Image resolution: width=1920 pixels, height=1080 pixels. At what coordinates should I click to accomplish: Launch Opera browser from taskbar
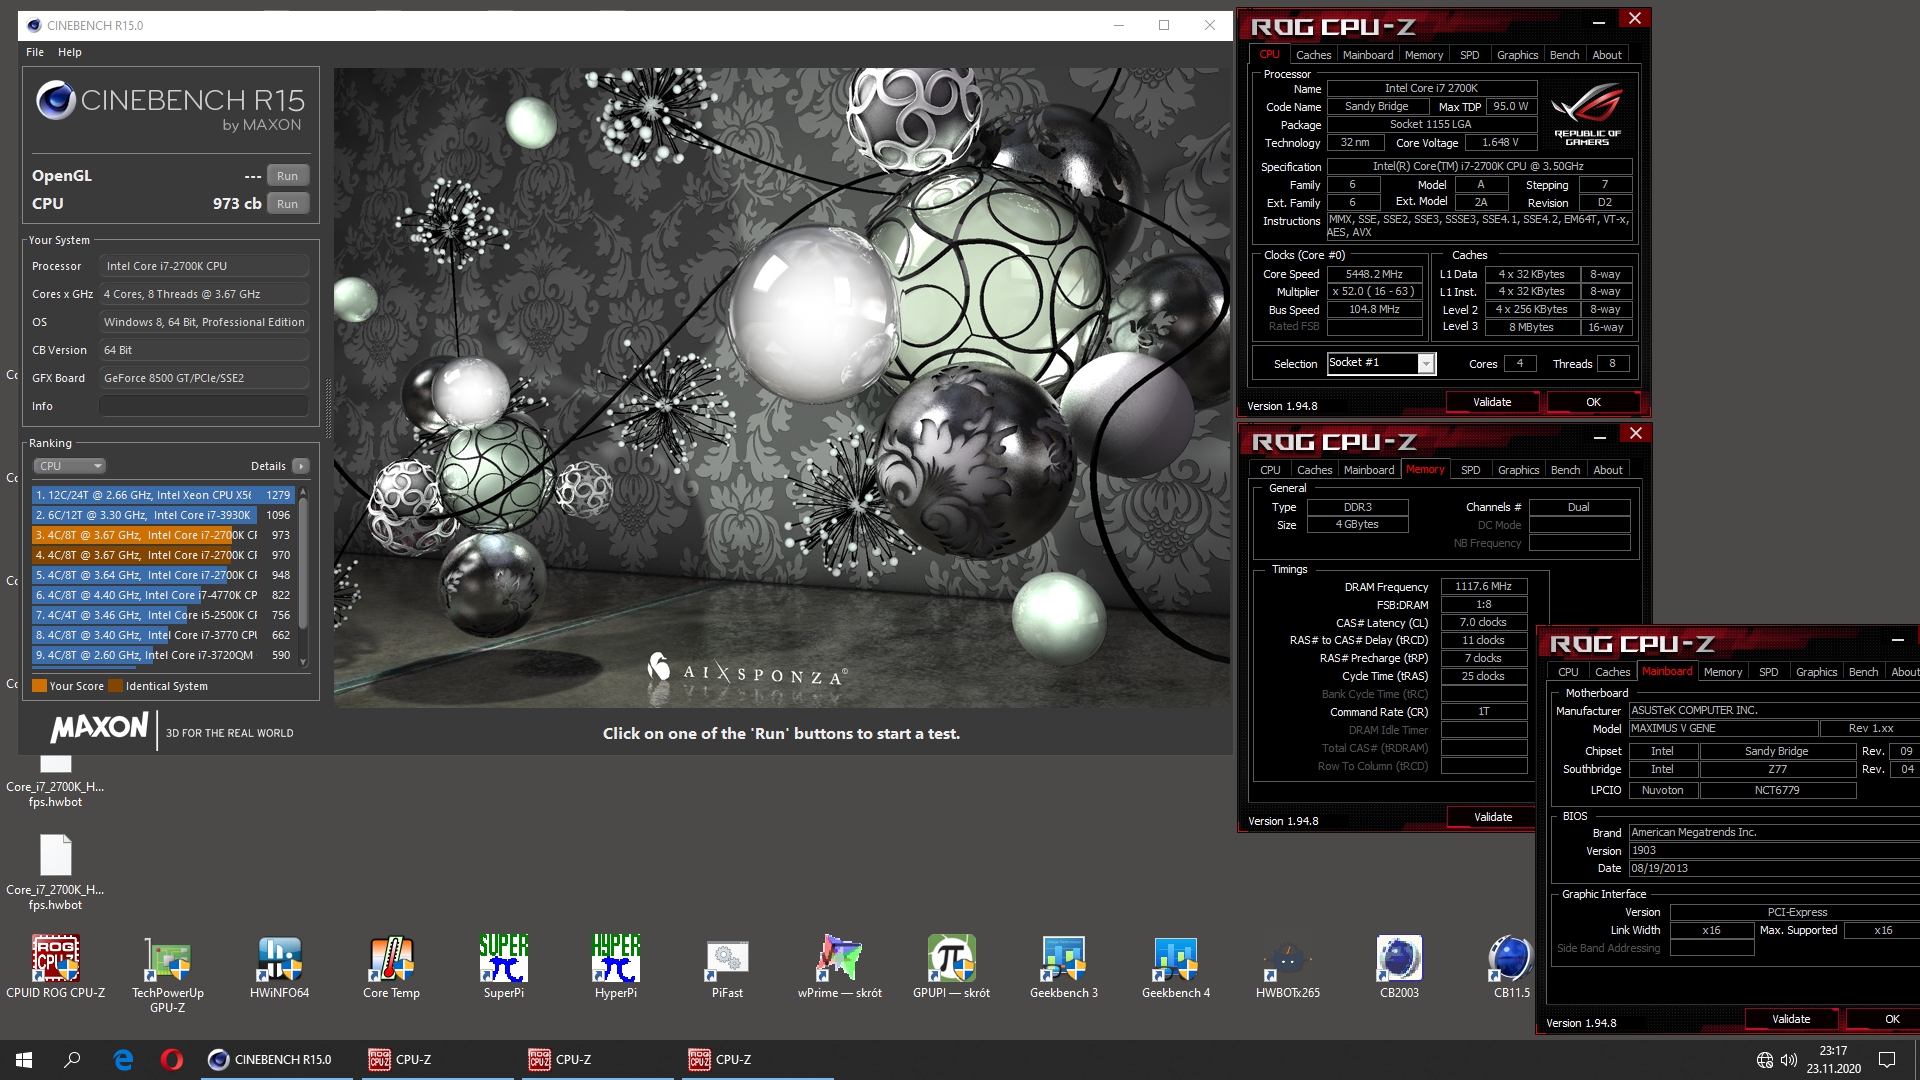tap(172, 1059)
